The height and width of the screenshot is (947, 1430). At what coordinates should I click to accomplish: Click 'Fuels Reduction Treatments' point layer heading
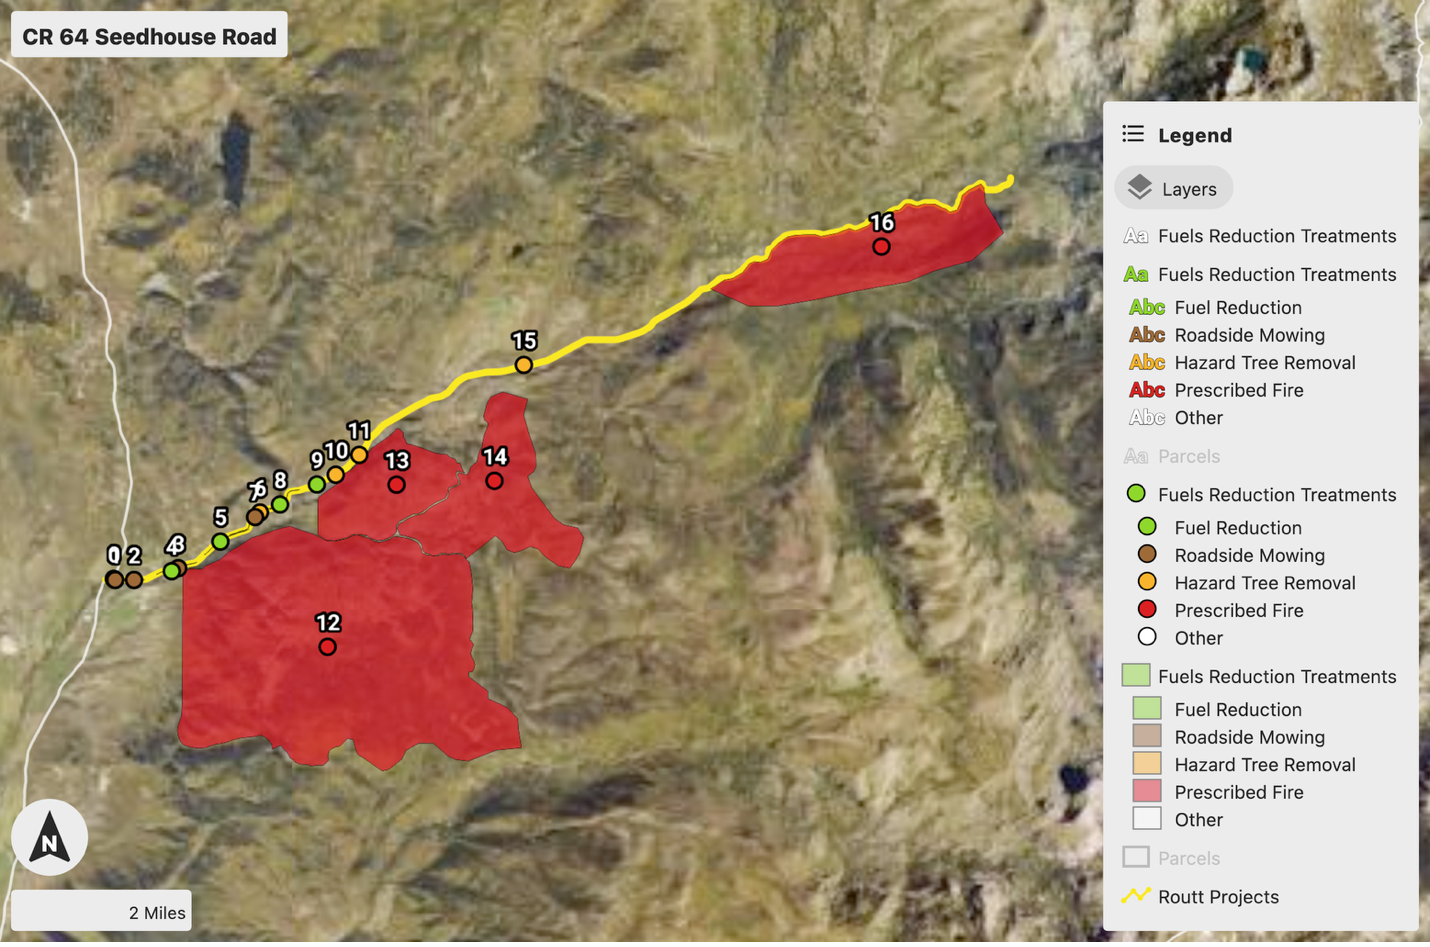pos(1277,495)
